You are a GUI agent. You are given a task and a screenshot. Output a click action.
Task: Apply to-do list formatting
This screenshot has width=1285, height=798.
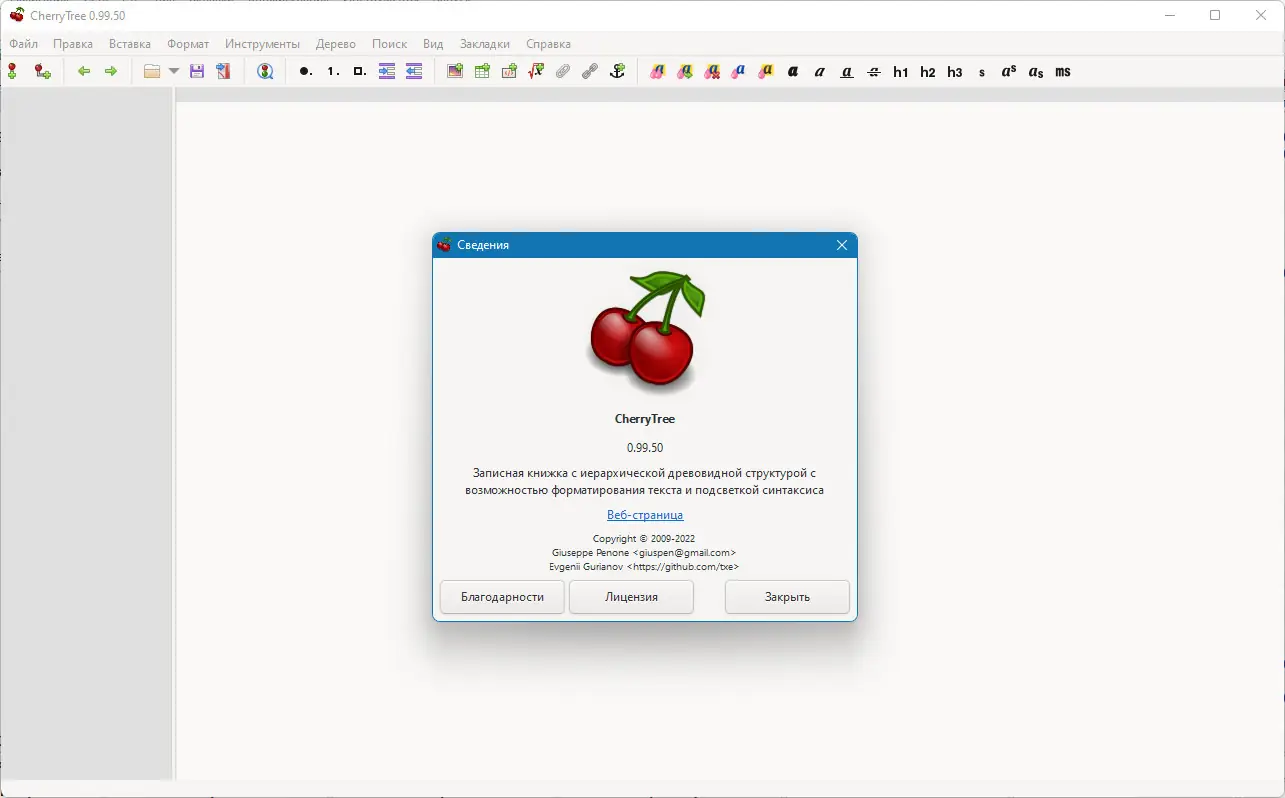359,71
